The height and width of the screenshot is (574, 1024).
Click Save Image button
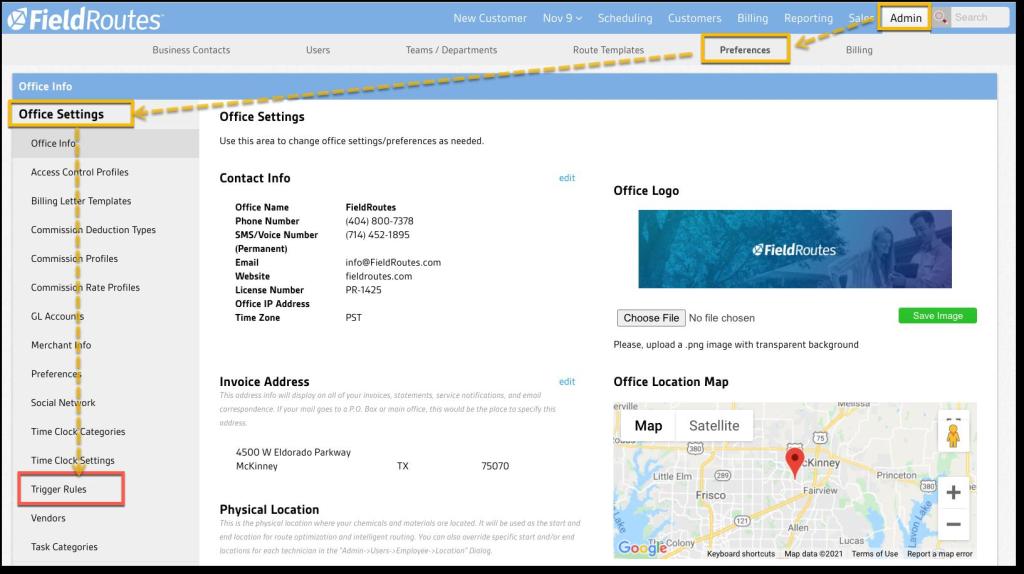tap(937, 316)
